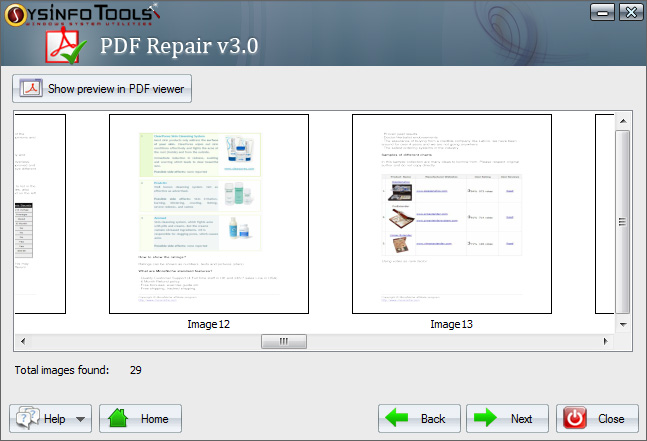Select the Image12 caption label

pyautogui.click(x=209, y=324)
